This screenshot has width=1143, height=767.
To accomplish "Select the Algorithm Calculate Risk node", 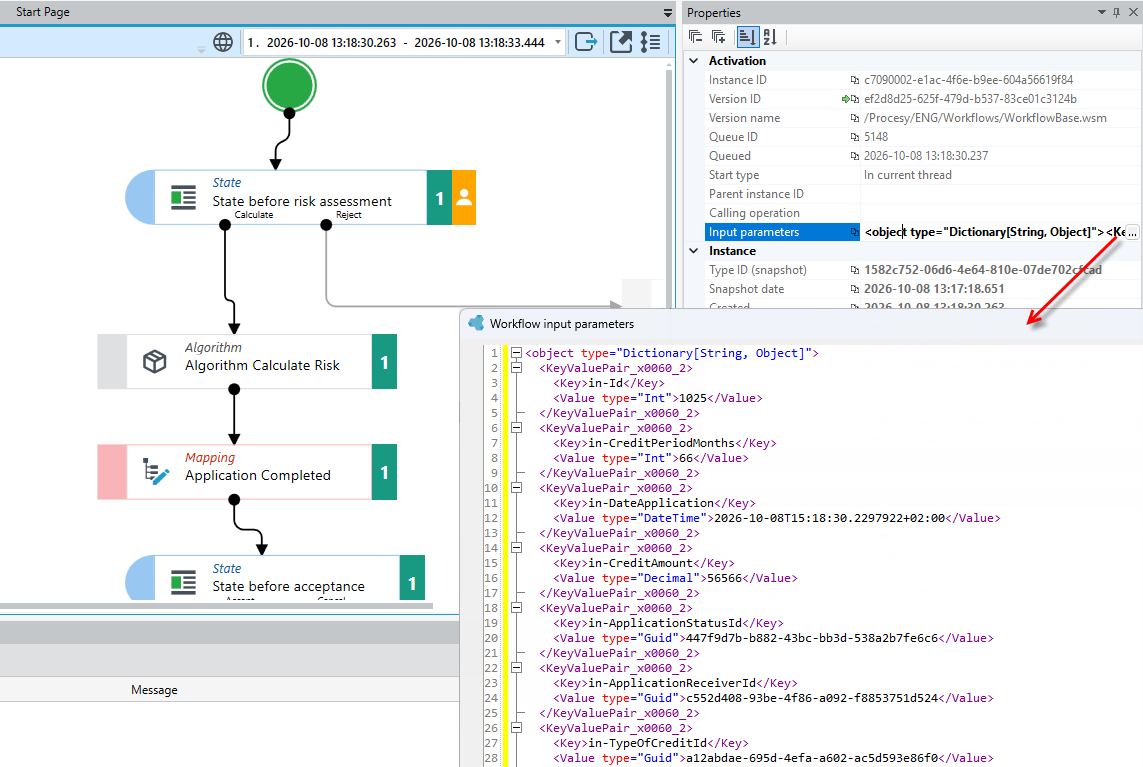I will 247,362.
